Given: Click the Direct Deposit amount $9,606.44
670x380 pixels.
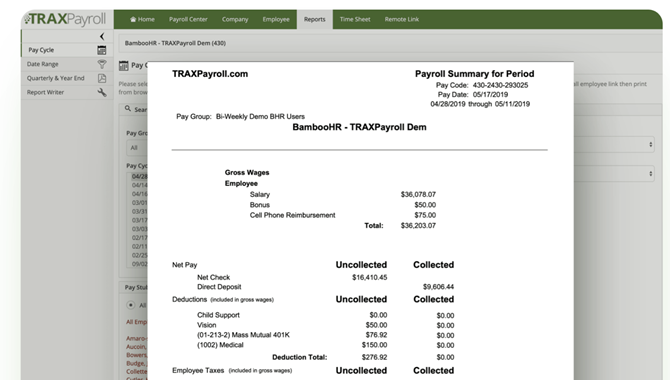Looking at the screenshot, I should pyautogui.click(x=438, y=287).
